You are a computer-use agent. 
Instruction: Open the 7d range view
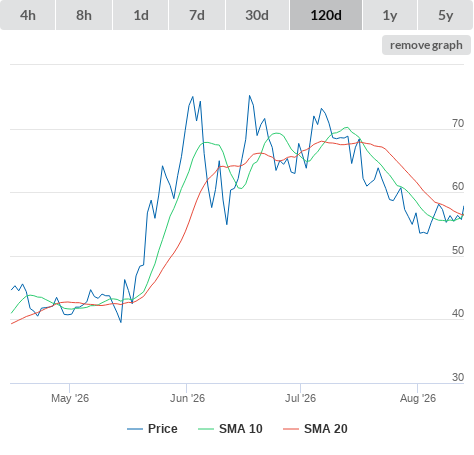[x=197, y=15]
